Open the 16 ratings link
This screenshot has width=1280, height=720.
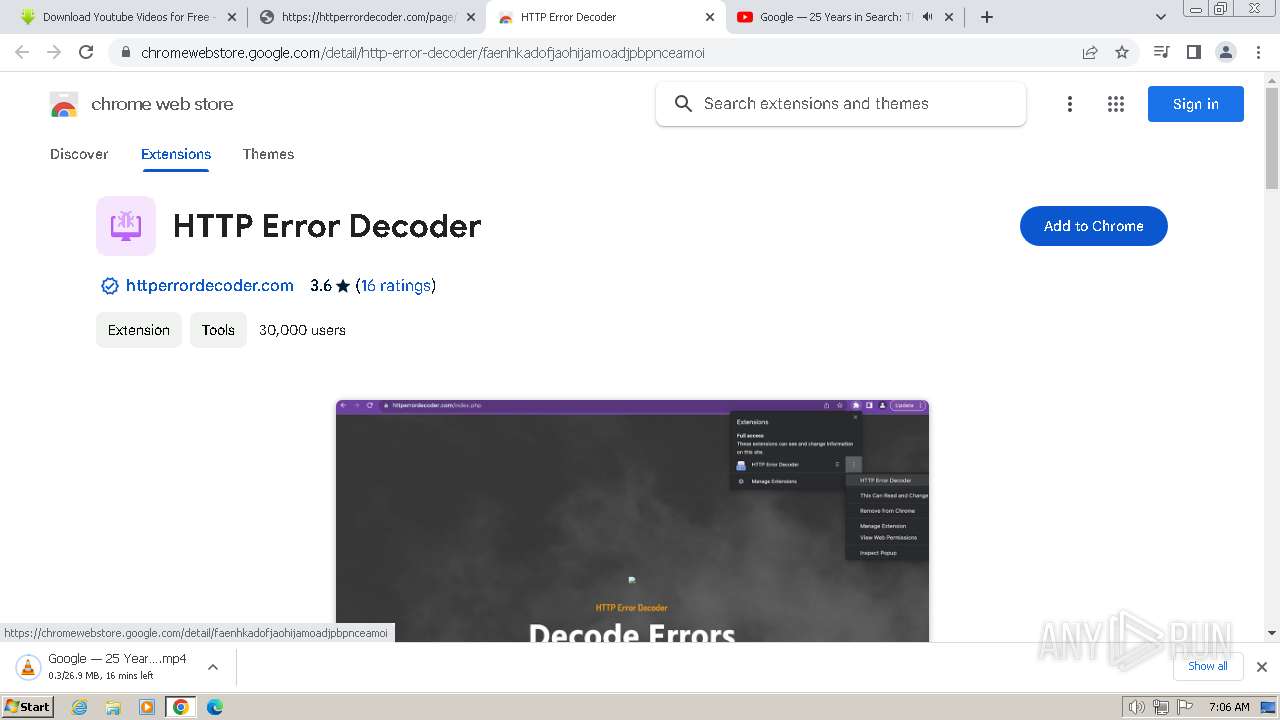[x=396, y=286]
